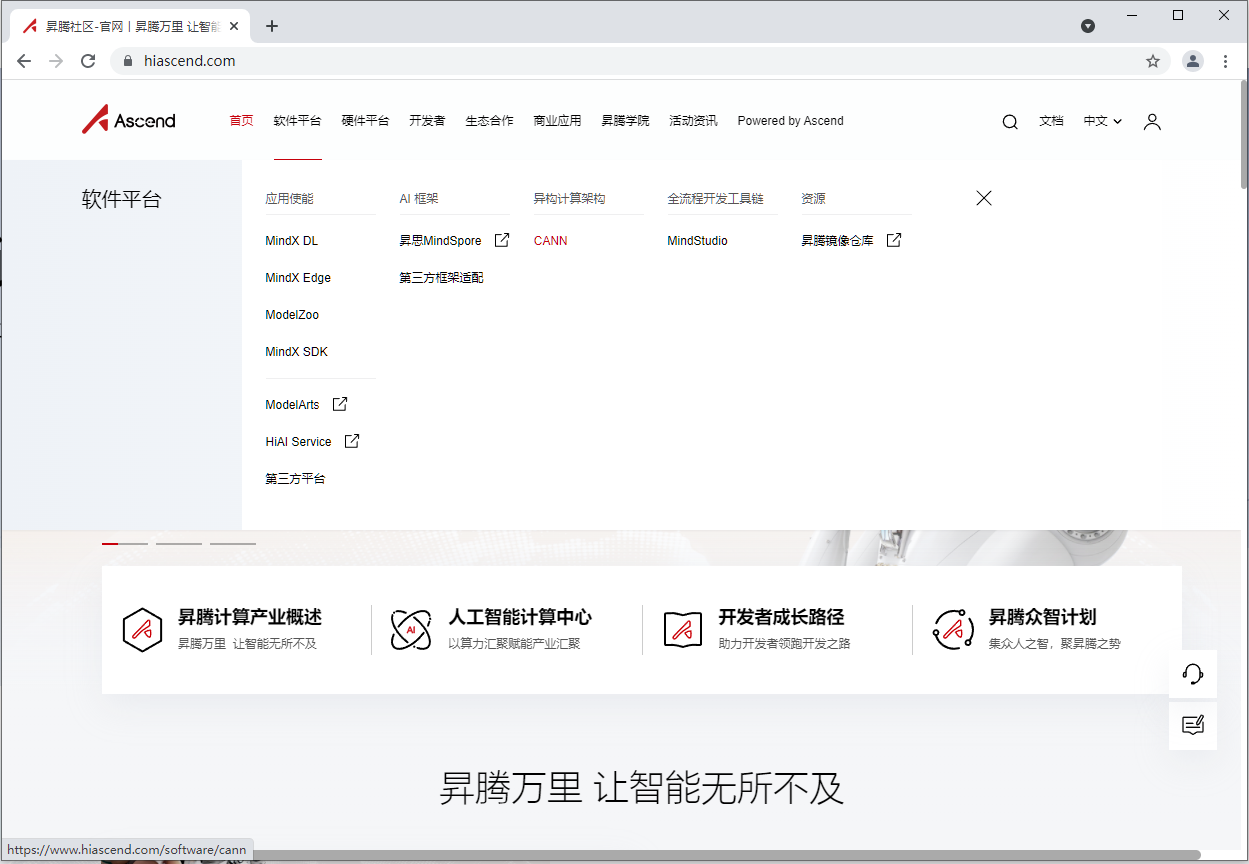Click the 昇腾计算产业概述 hexagon icon
Image resolution: width=1249 pixels, height=864 pixels.
click(x=142, y=630)
